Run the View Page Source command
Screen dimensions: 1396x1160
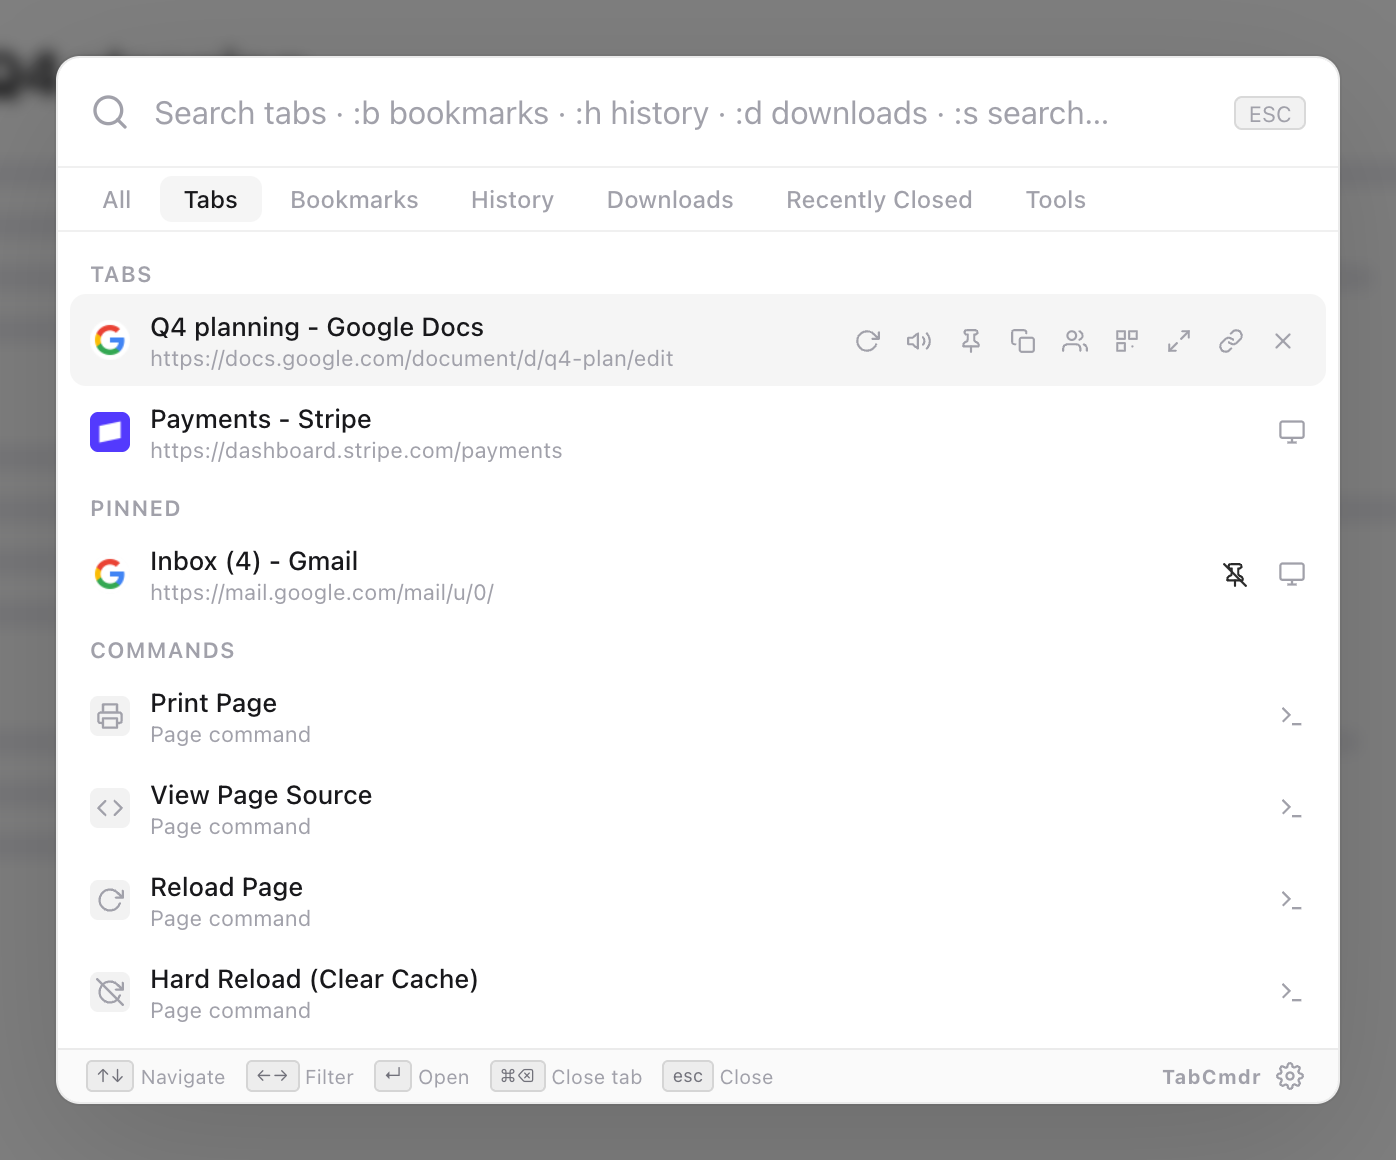(698, 808)
